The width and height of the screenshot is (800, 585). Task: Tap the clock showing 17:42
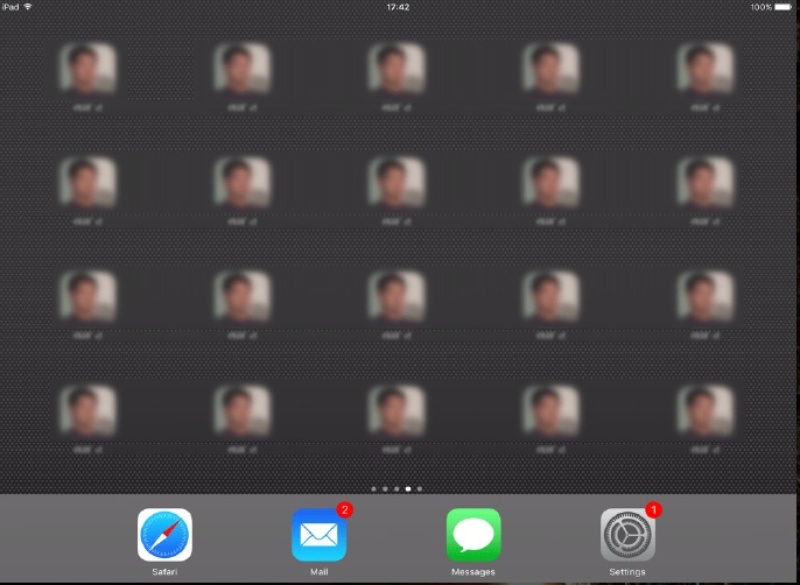(x=398, y=7)
